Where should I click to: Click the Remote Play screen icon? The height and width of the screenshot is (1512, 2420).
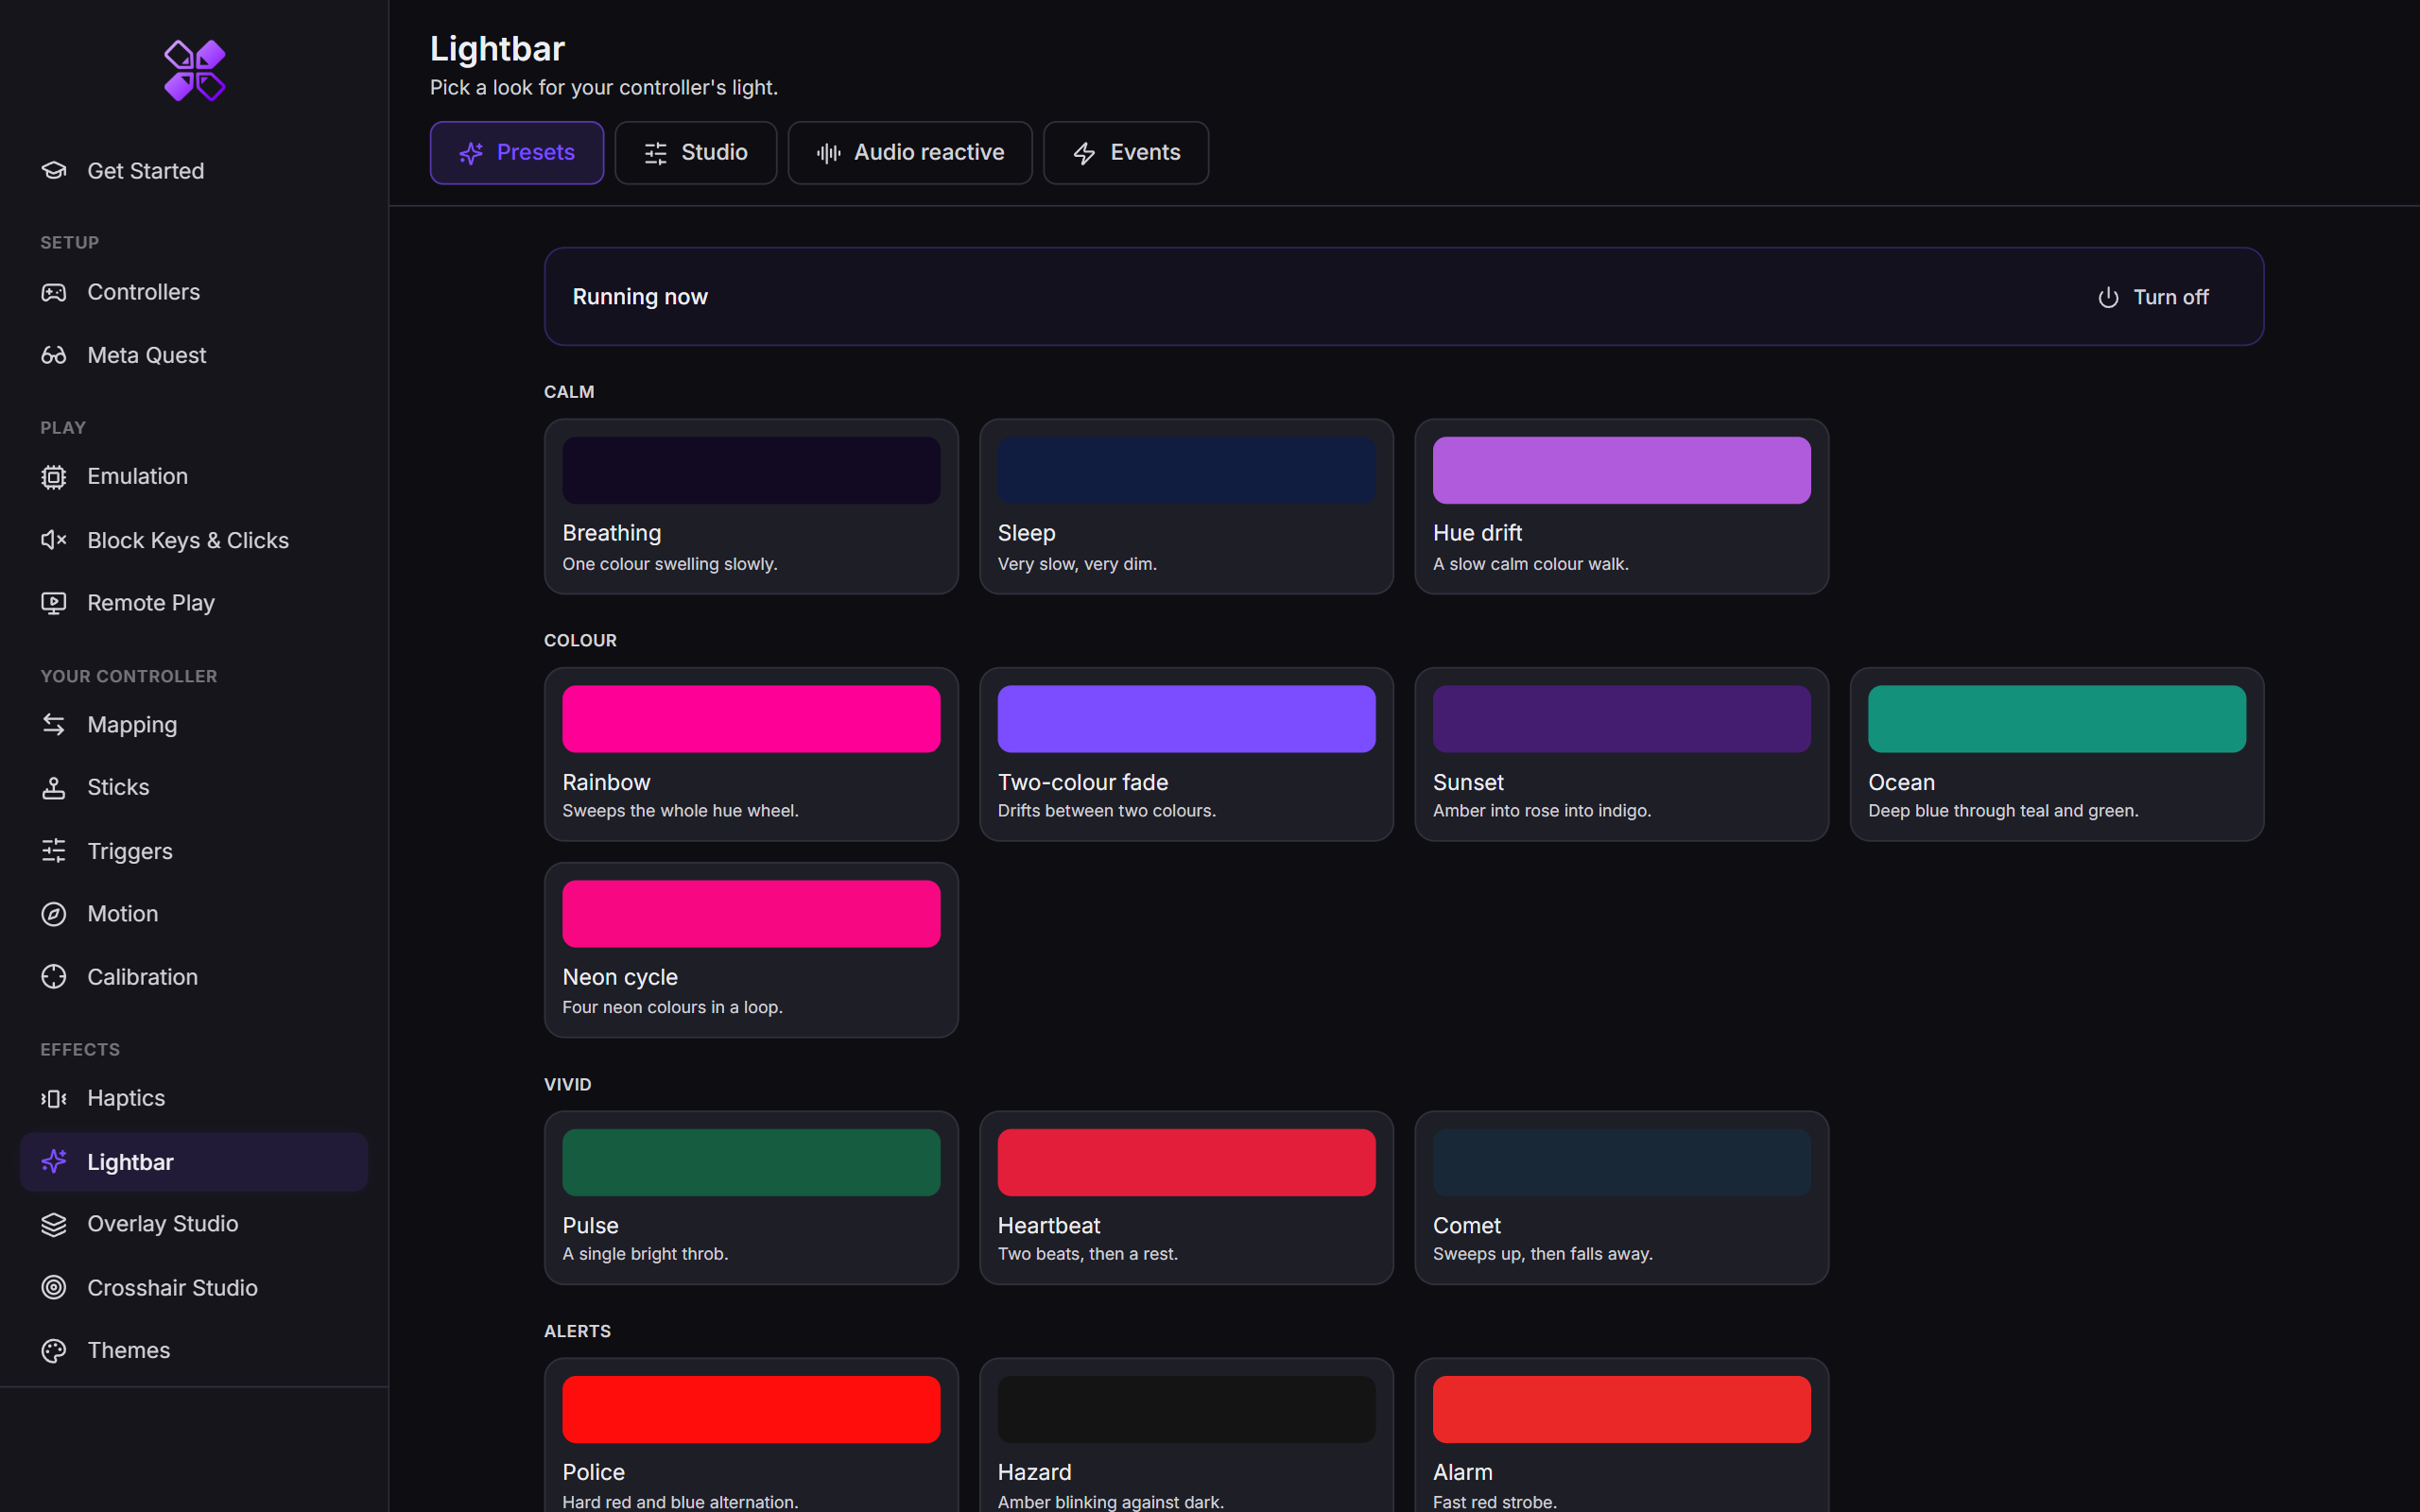click(54, 603)
